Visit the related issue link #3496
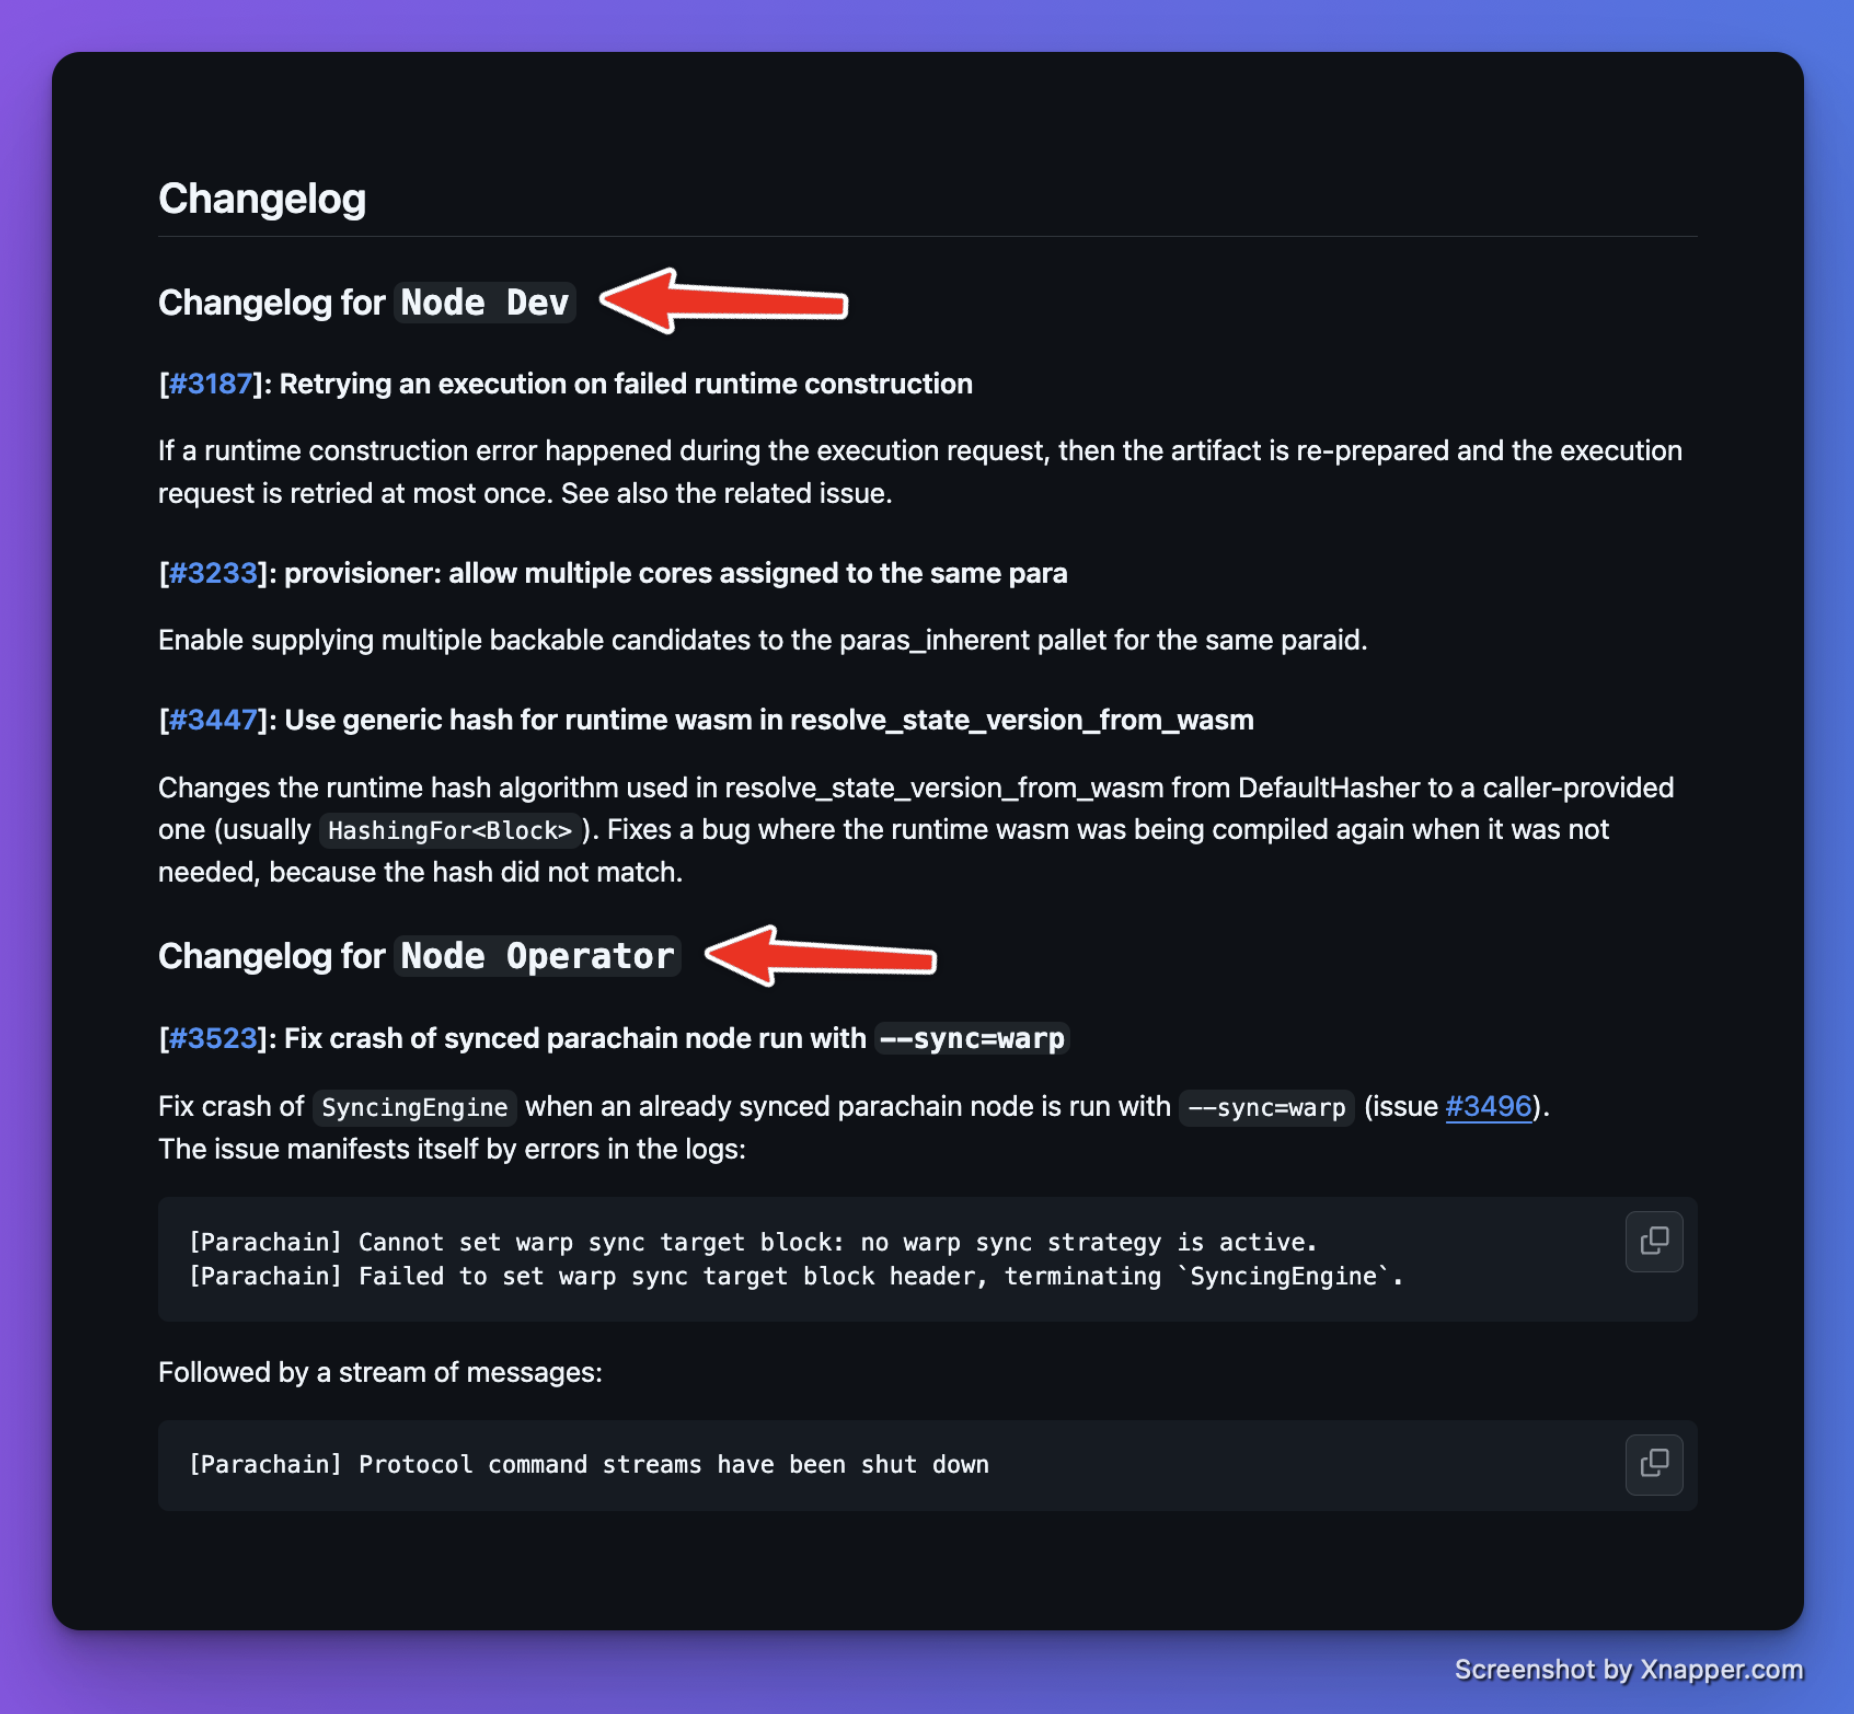1854x1714 pixels. pyautogui.click(x=1488, y=1106)
